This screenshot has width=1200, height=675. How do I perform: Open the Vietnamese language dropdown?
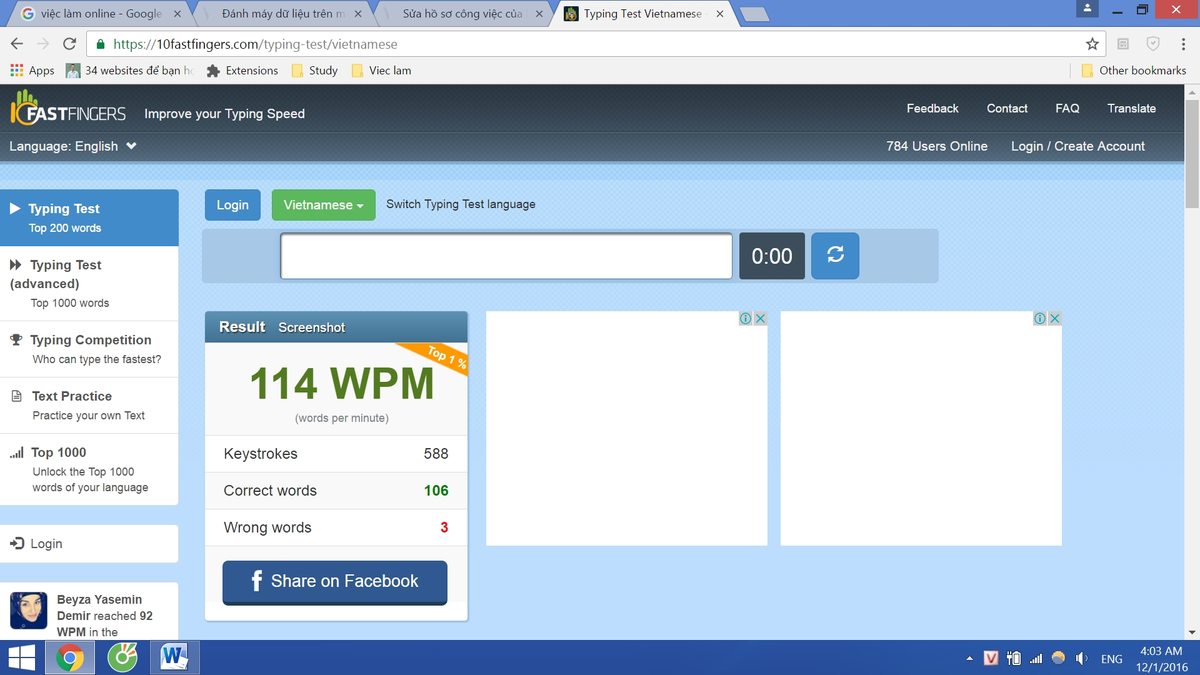pyautogui.click(x=323, y=205)
